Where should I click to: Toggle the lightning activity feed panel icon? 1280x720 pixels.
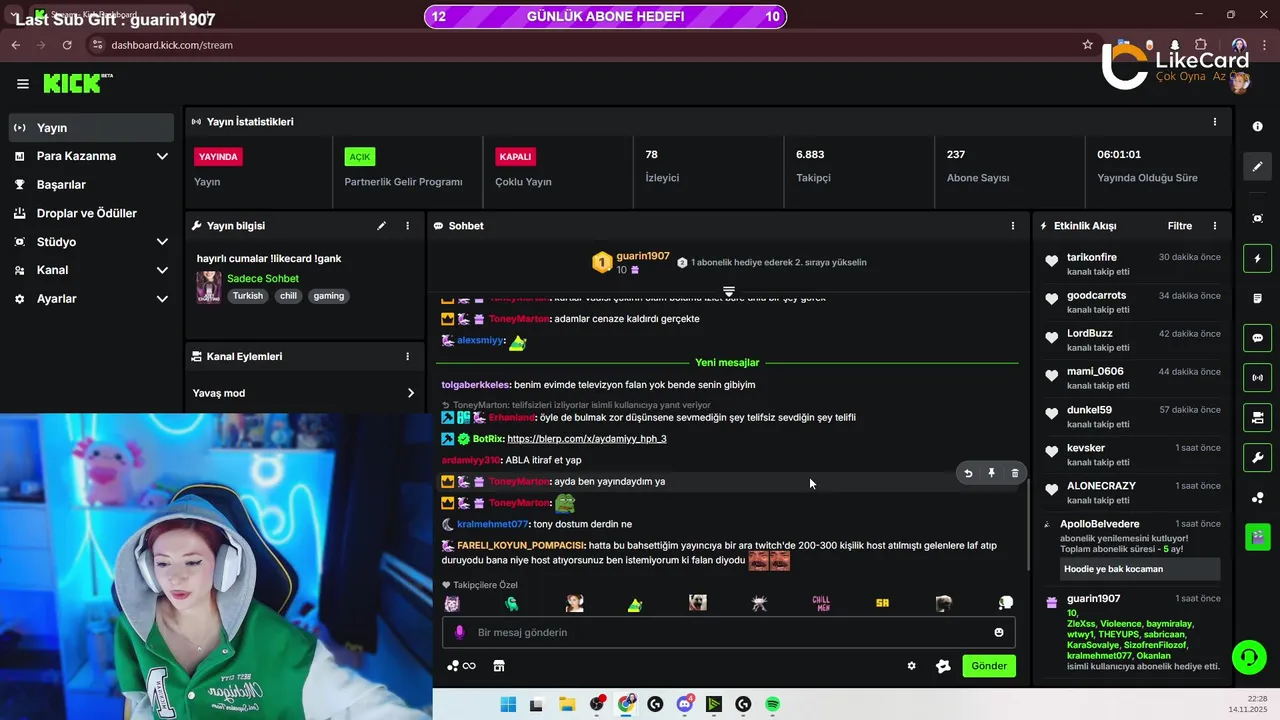click(x=1257, y=259)
